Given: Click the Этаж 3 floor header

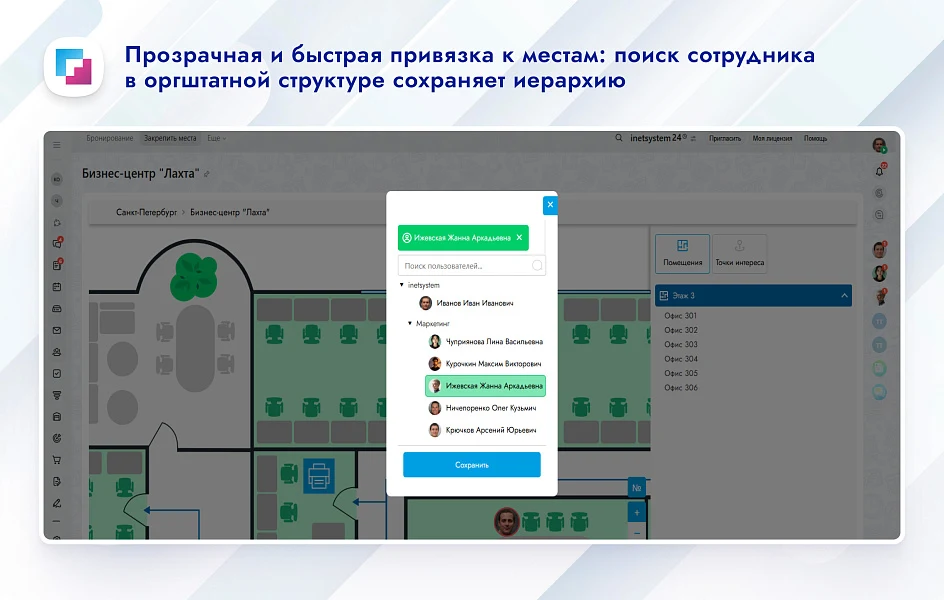Looking at the screenshot, I should 753,295.
